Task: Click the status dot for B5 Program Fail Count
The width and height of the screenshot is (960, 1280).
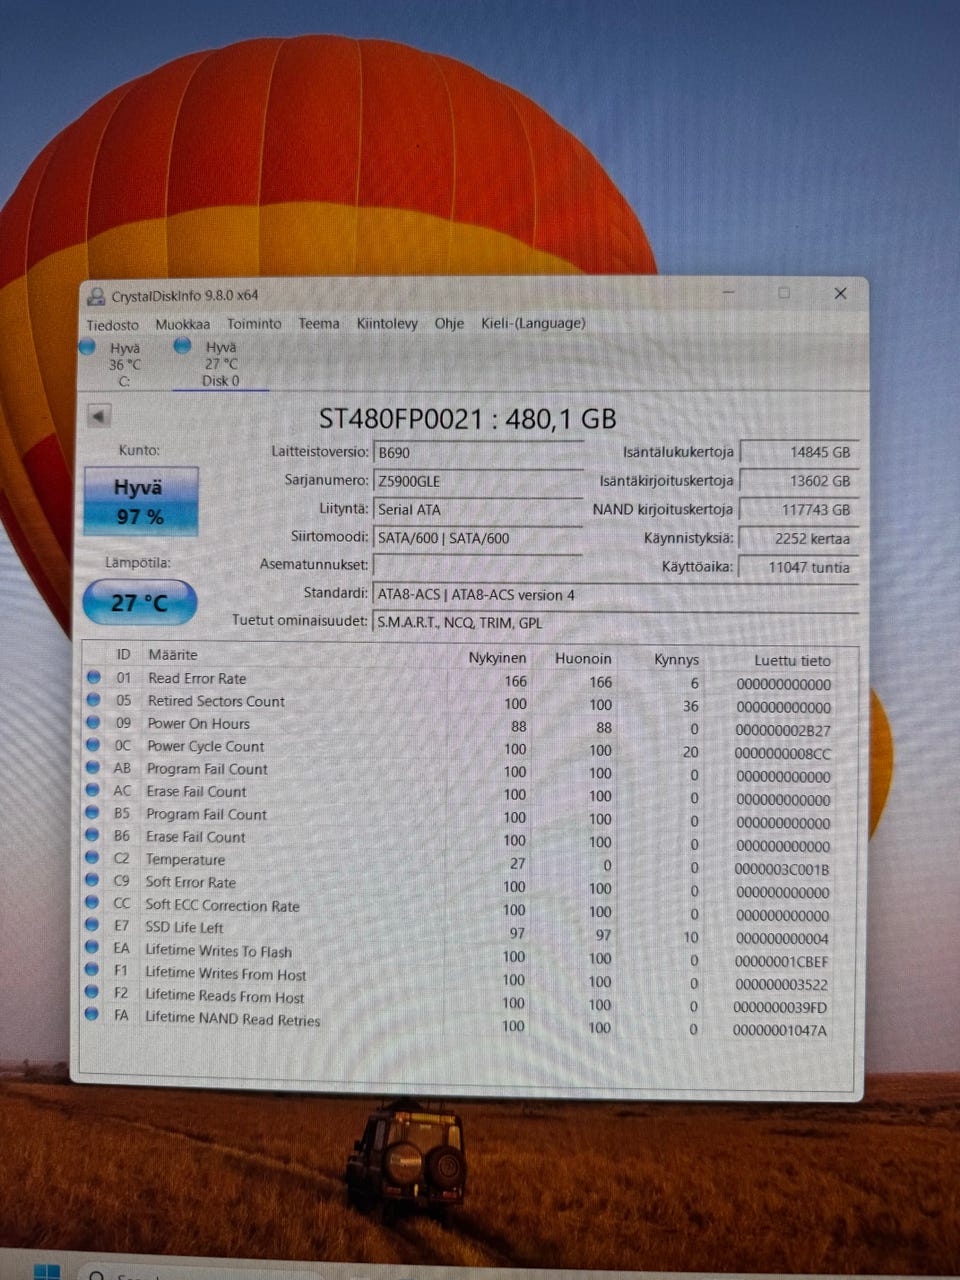Action: (x=93, y=813)
